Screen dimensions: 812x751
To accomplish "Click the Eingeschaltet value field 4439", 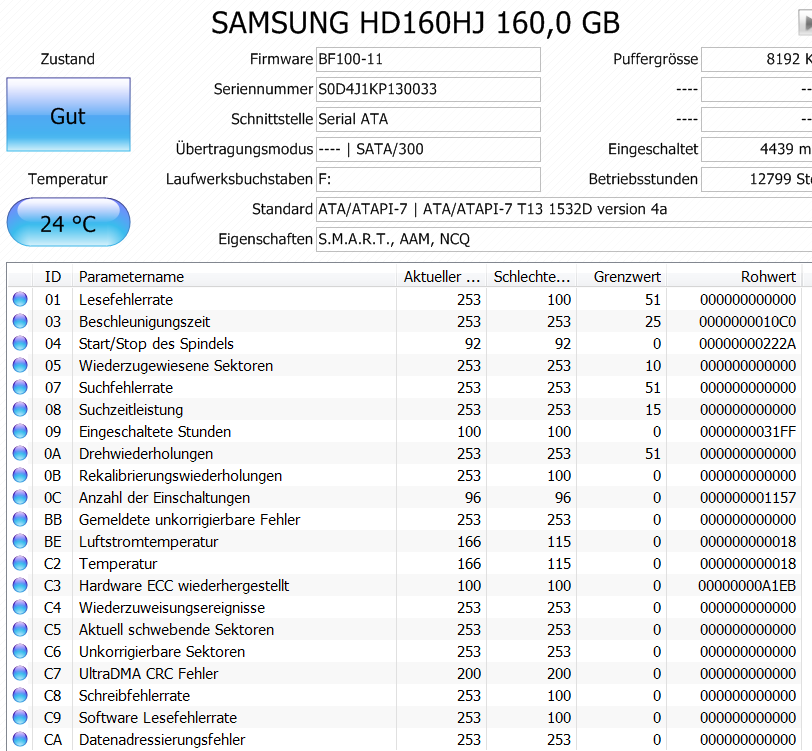I will pos(757,150).
